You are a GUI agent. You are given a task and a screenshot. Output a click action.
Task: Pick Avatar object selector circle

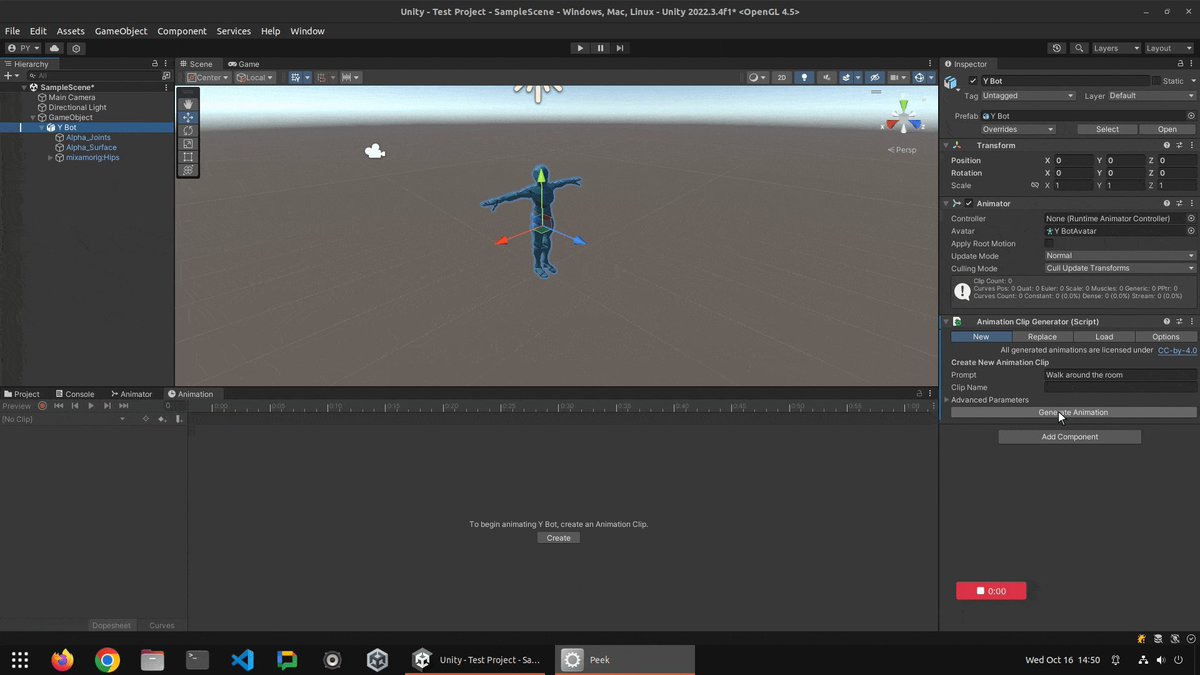click(x=1191, y=231)
